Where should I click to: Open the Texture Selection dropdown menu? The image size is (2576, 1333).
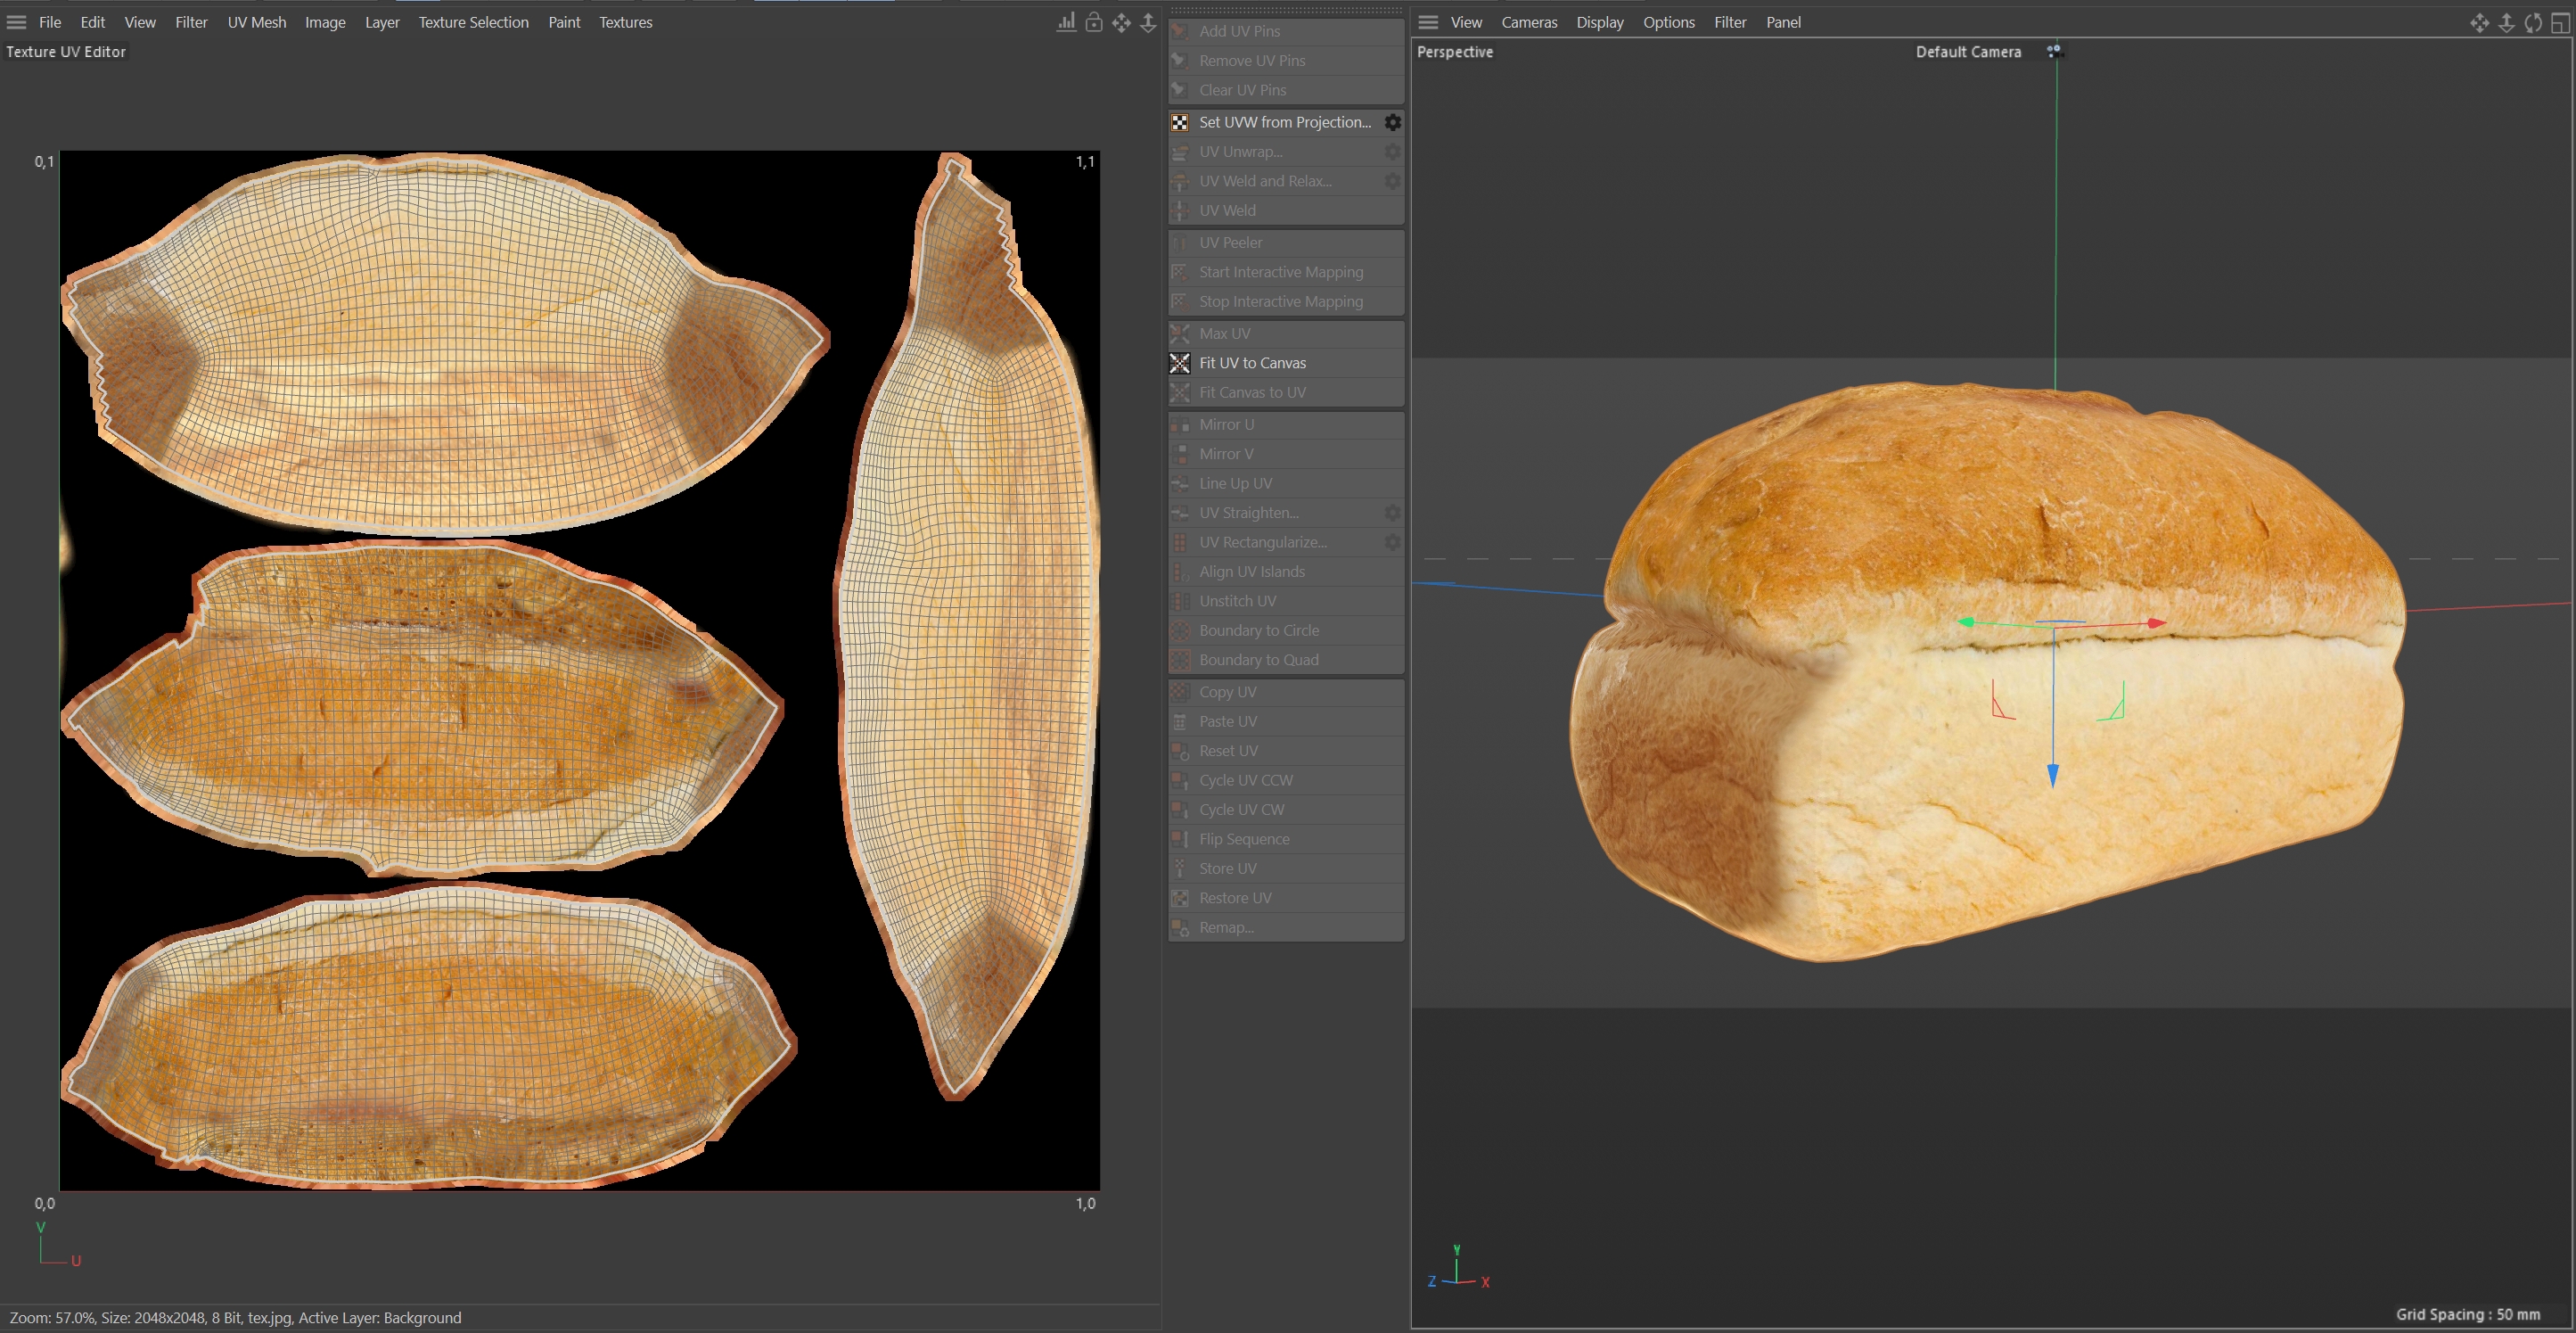(473, 22)
